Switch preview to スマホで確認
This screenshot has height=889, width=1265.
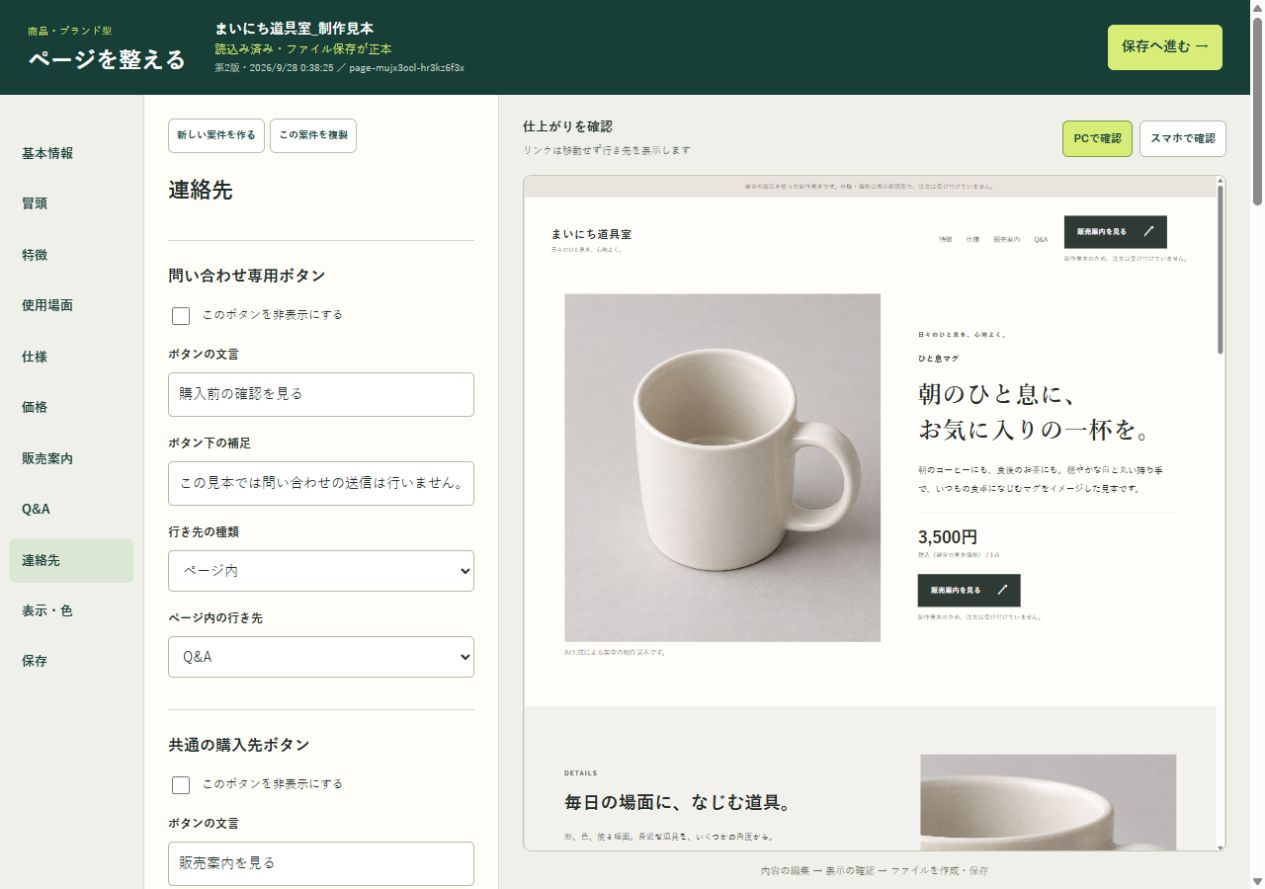(1183, 139)
